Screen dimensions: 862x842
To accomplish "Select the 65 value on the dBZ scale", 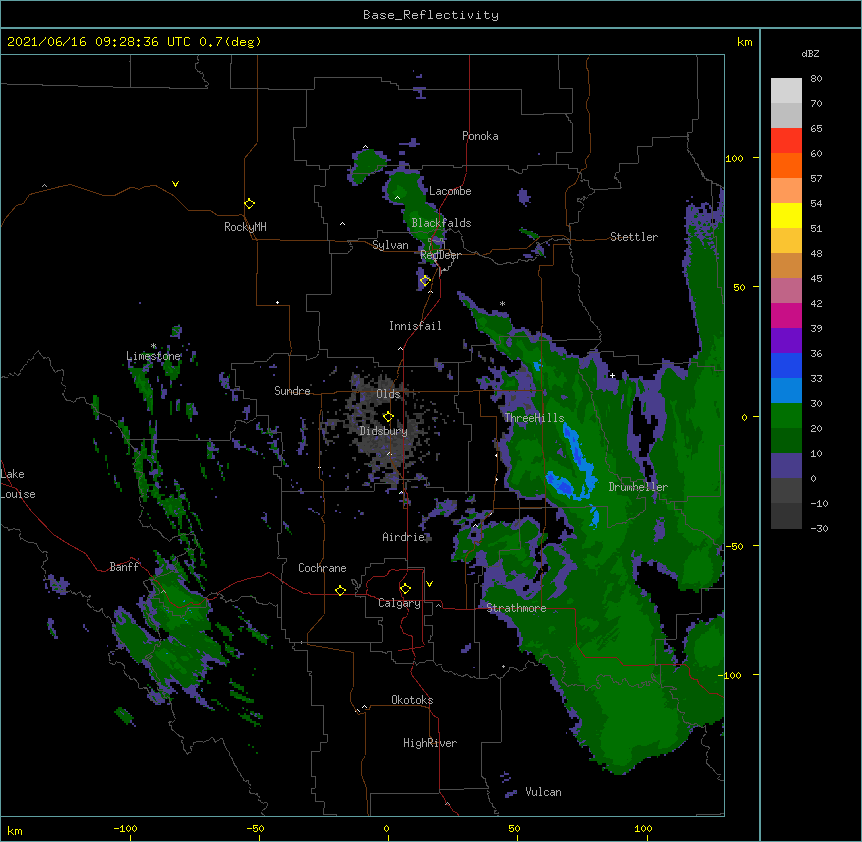I will [816, 129].
